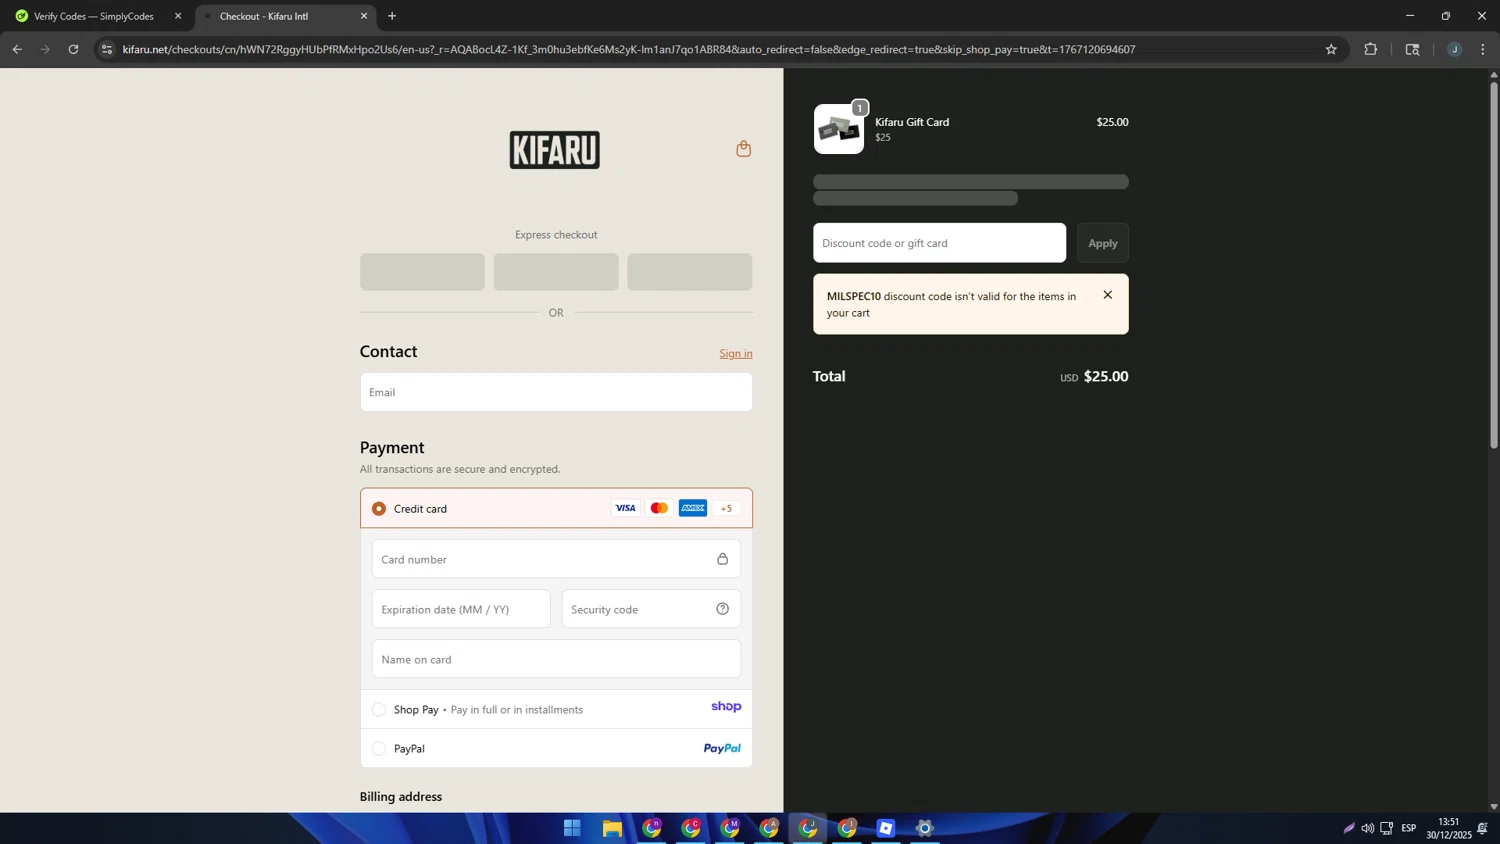Open the notifications bell icon
This screenshot has width=1500, height=844.
tap(1483, 828)
